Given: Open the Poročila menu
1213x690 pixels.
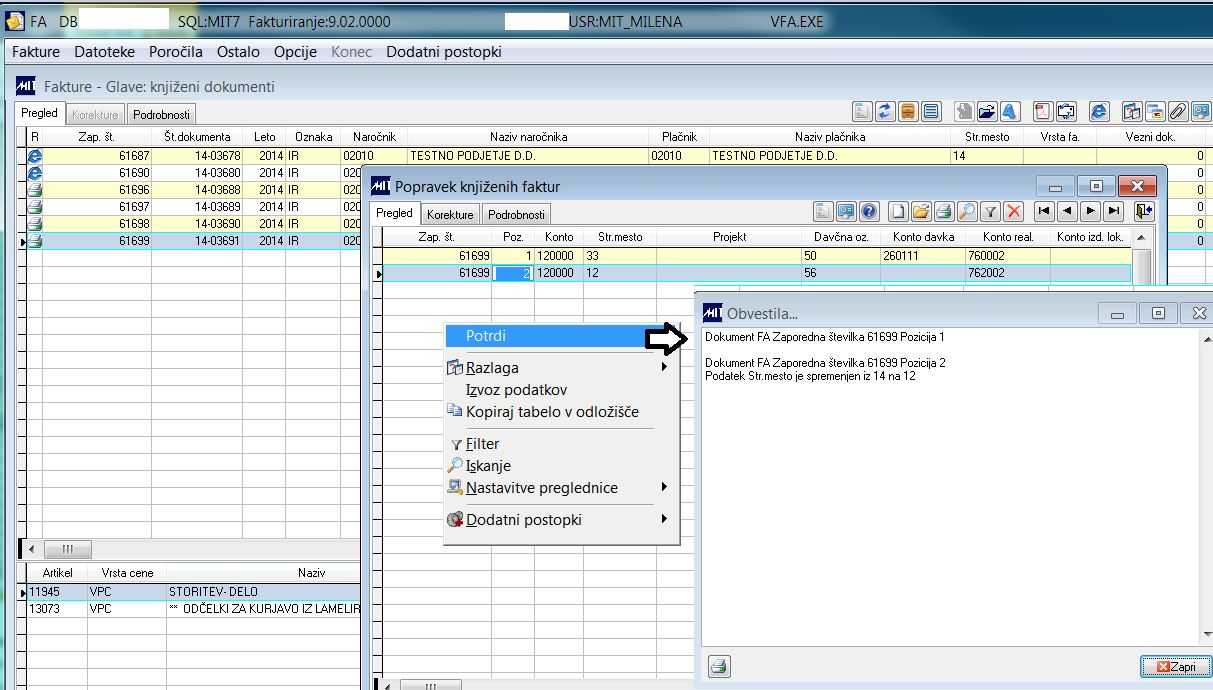Looking at the screenshot, I should coord(176,52).
